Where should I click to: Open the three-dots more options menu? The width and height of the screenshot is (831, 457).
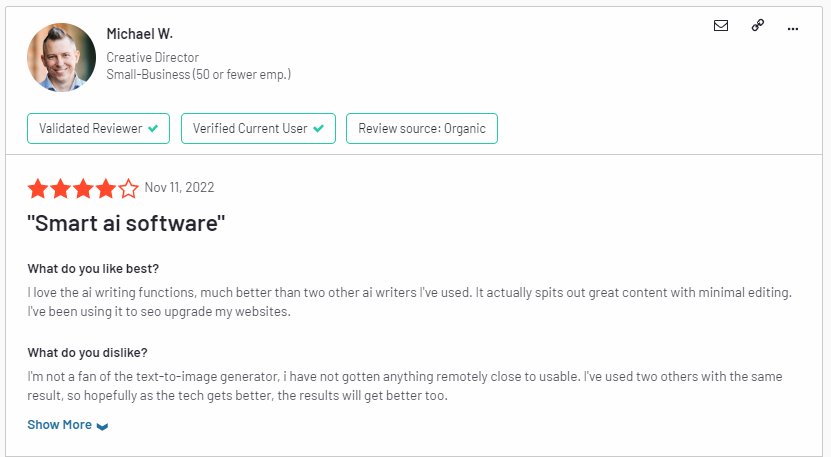tap(793, 29)
